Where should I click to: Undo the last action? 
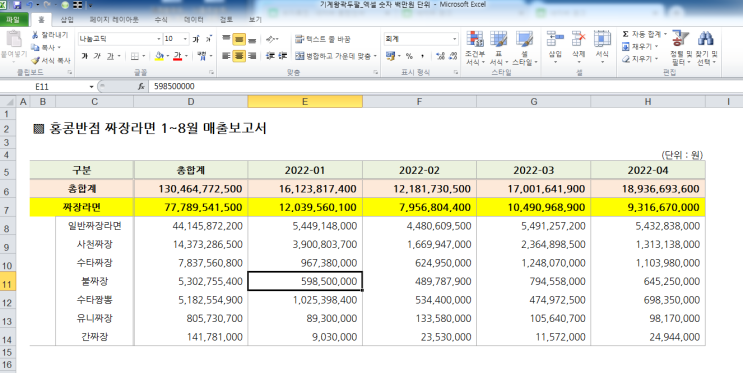point(30,5)
